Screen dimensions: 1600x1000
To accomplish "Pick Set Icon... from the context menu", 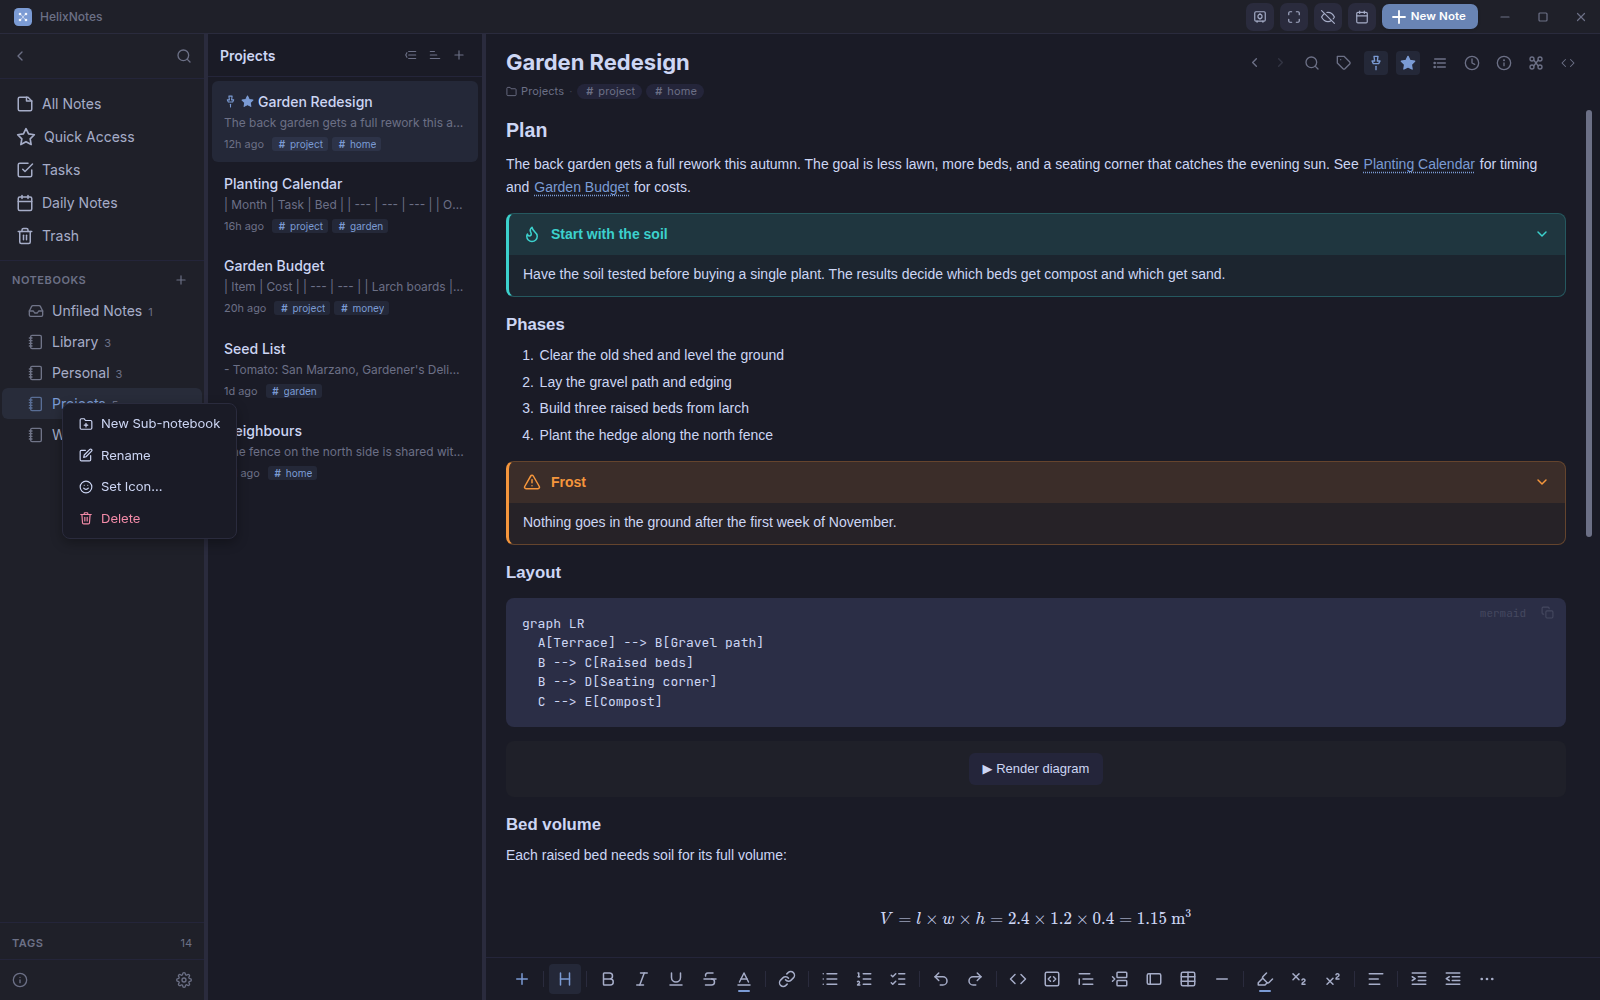I will 150,487.
